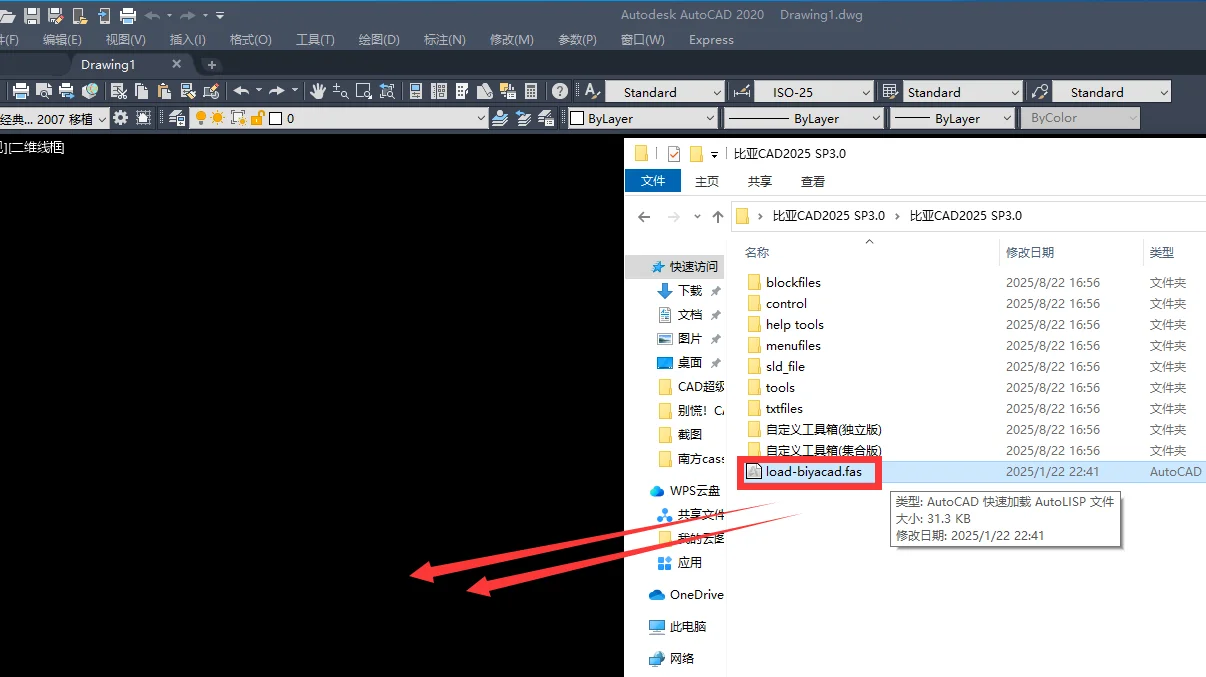
Task: Open the 格式(O) menu
Action: [x=251, y=40]
